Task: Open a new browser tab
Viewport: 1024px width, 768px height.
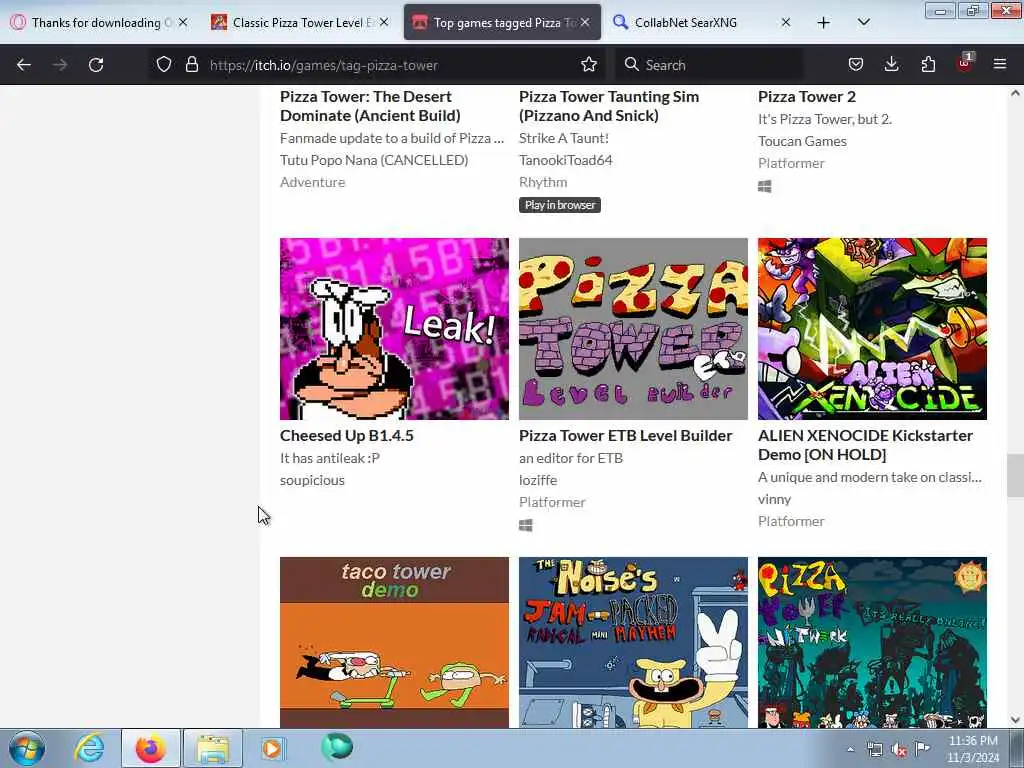Action: (x=824, y=22)
